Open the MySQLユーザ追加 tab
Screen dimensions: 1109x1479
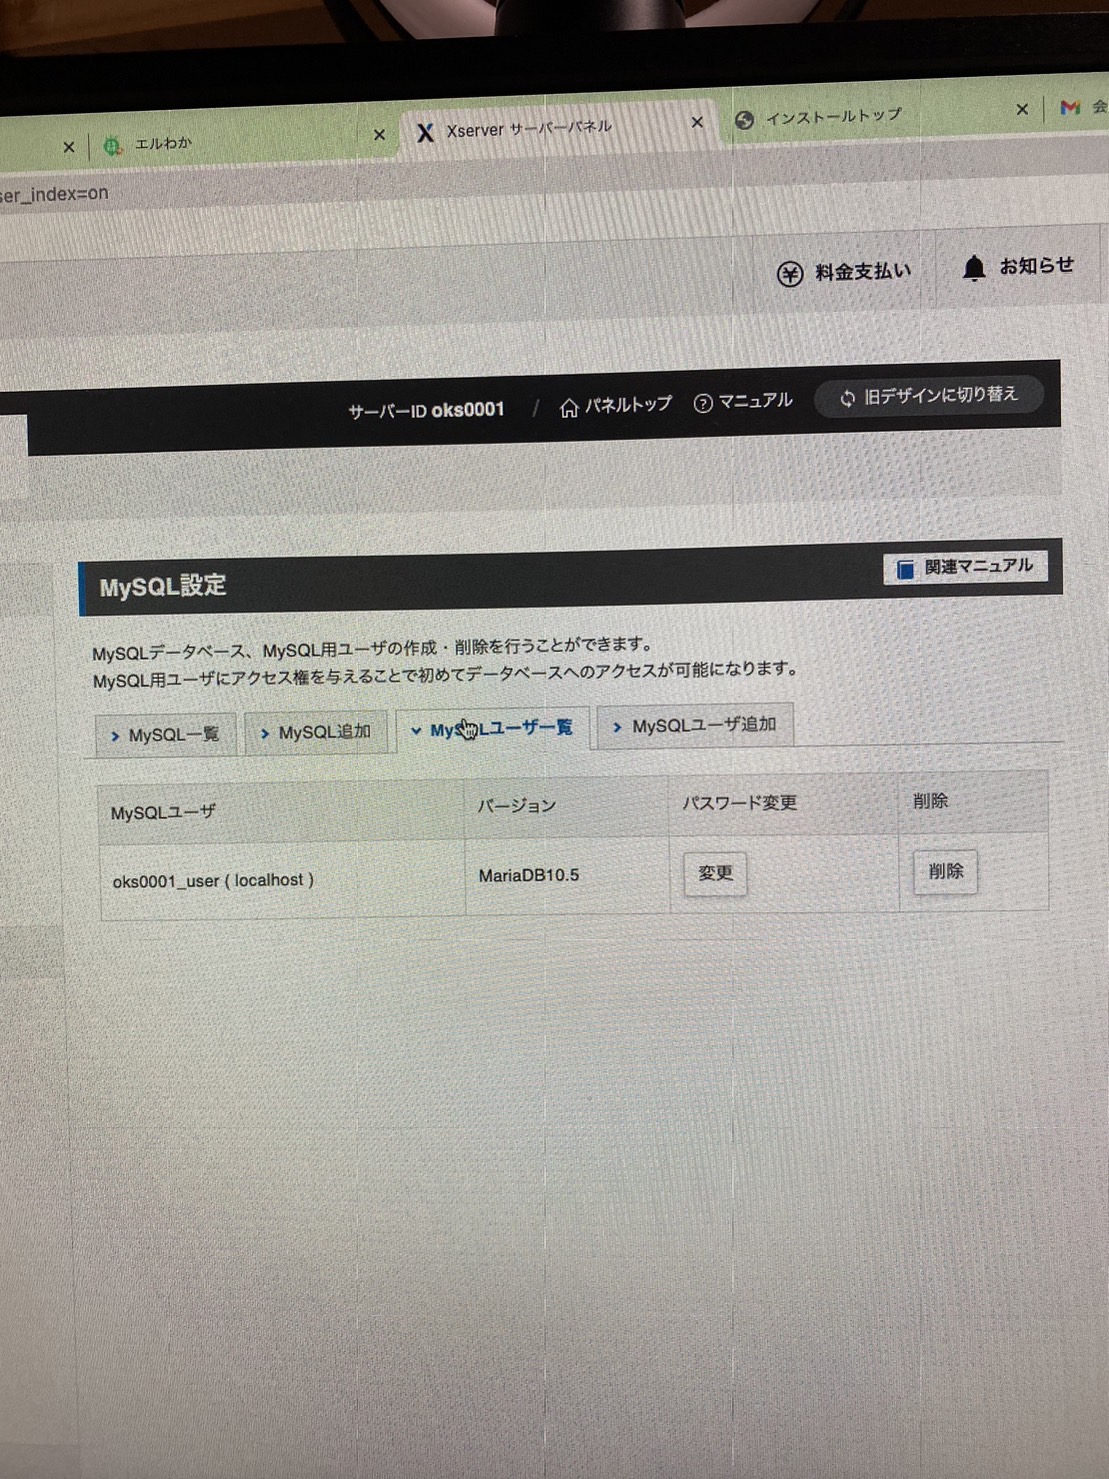pyautogui.click(x=695, y=725)
